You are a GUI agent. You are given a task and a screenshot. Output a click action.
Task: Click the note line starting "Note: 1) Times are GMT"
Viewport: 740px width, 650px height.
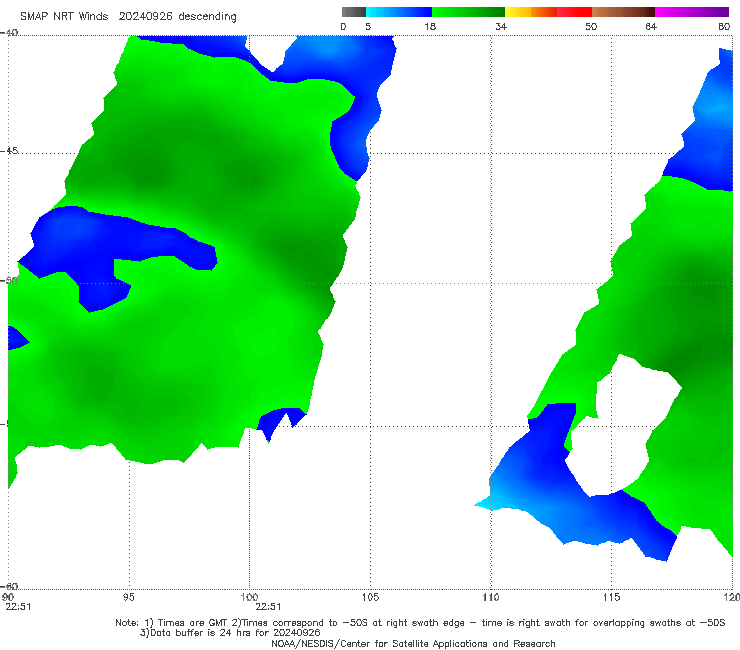pyautogui.click(x=420, y=623)
